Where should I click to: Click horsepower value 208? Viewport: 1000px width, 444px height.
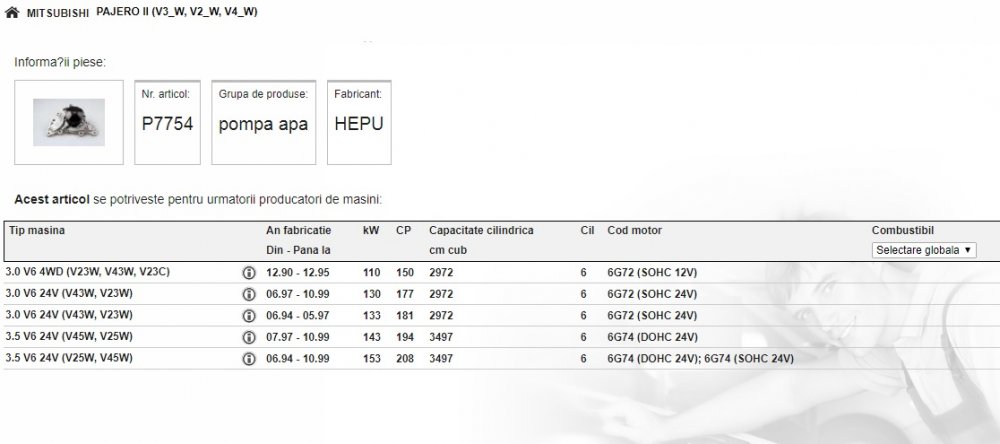pos(404,359)
